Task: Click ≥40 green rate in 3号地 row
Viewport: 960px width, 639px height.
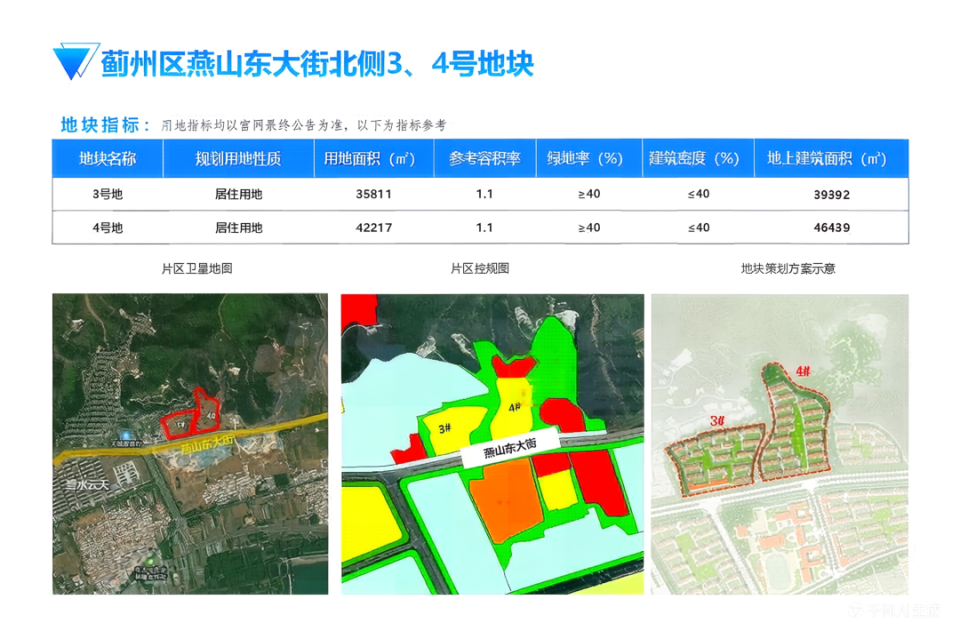Action: tap(589, 194)
